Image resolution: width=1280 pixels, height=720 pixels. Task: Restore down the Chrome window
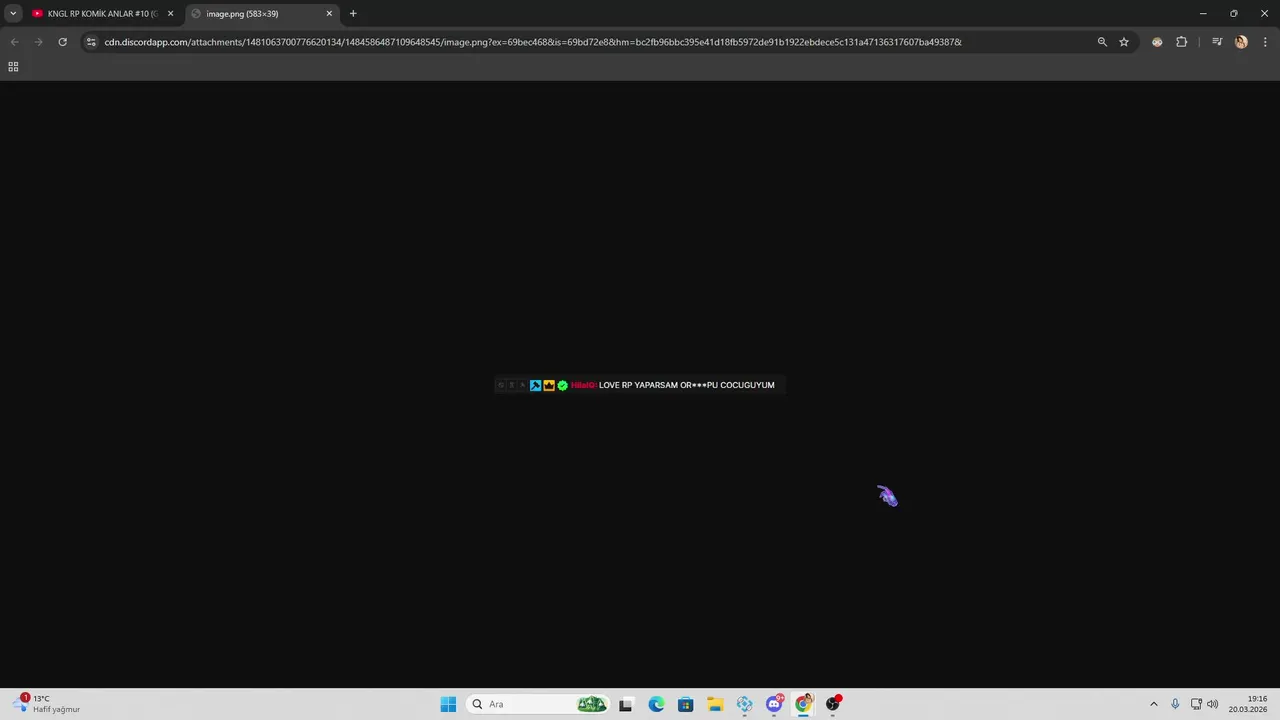1233,13
